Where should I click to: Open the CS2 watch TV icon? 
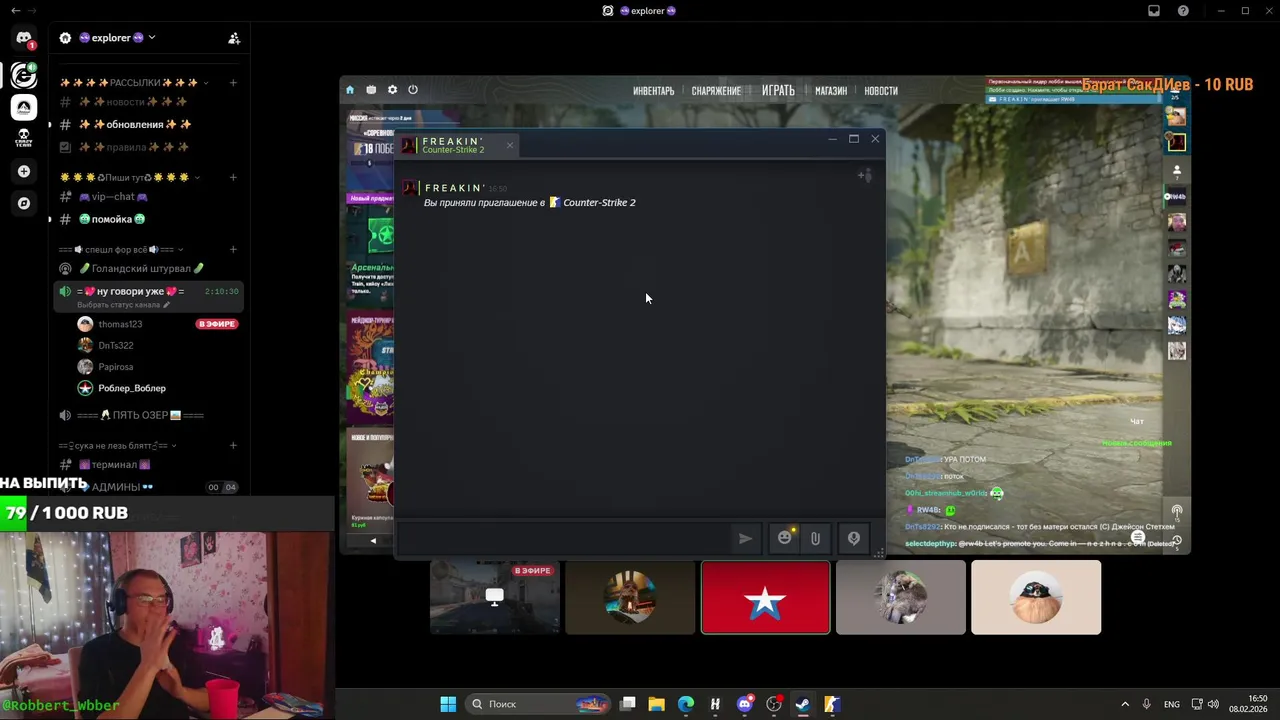371,90
